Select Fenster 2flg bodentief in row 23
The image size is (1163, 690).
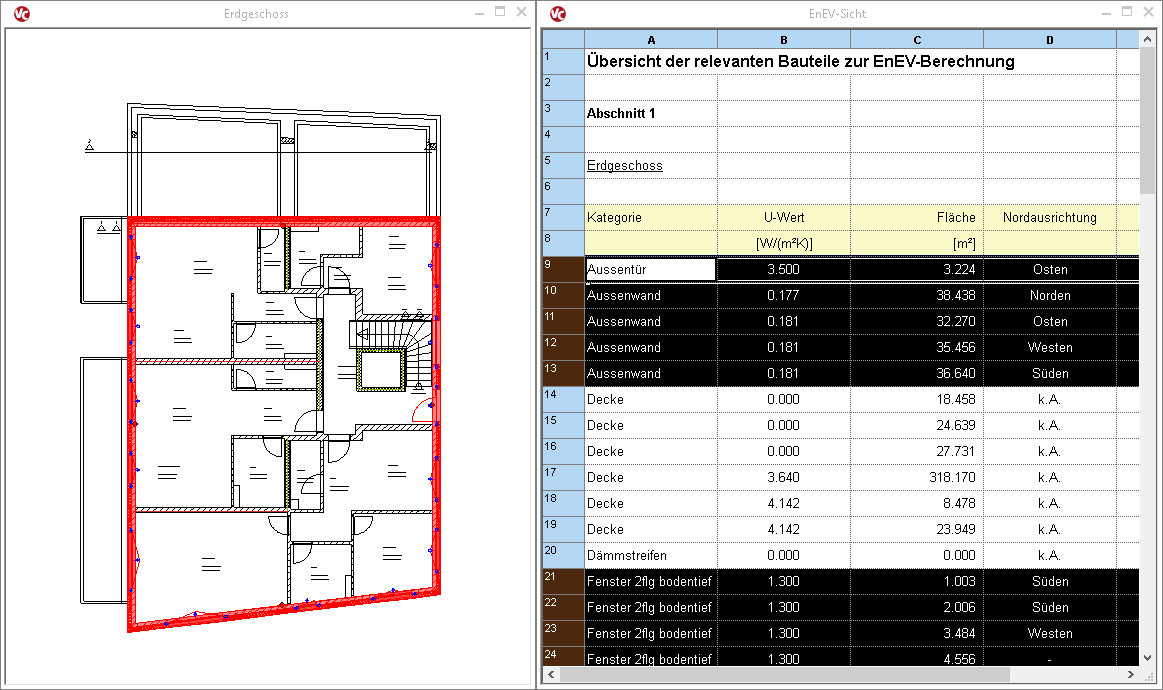click(x=651, y=633)
